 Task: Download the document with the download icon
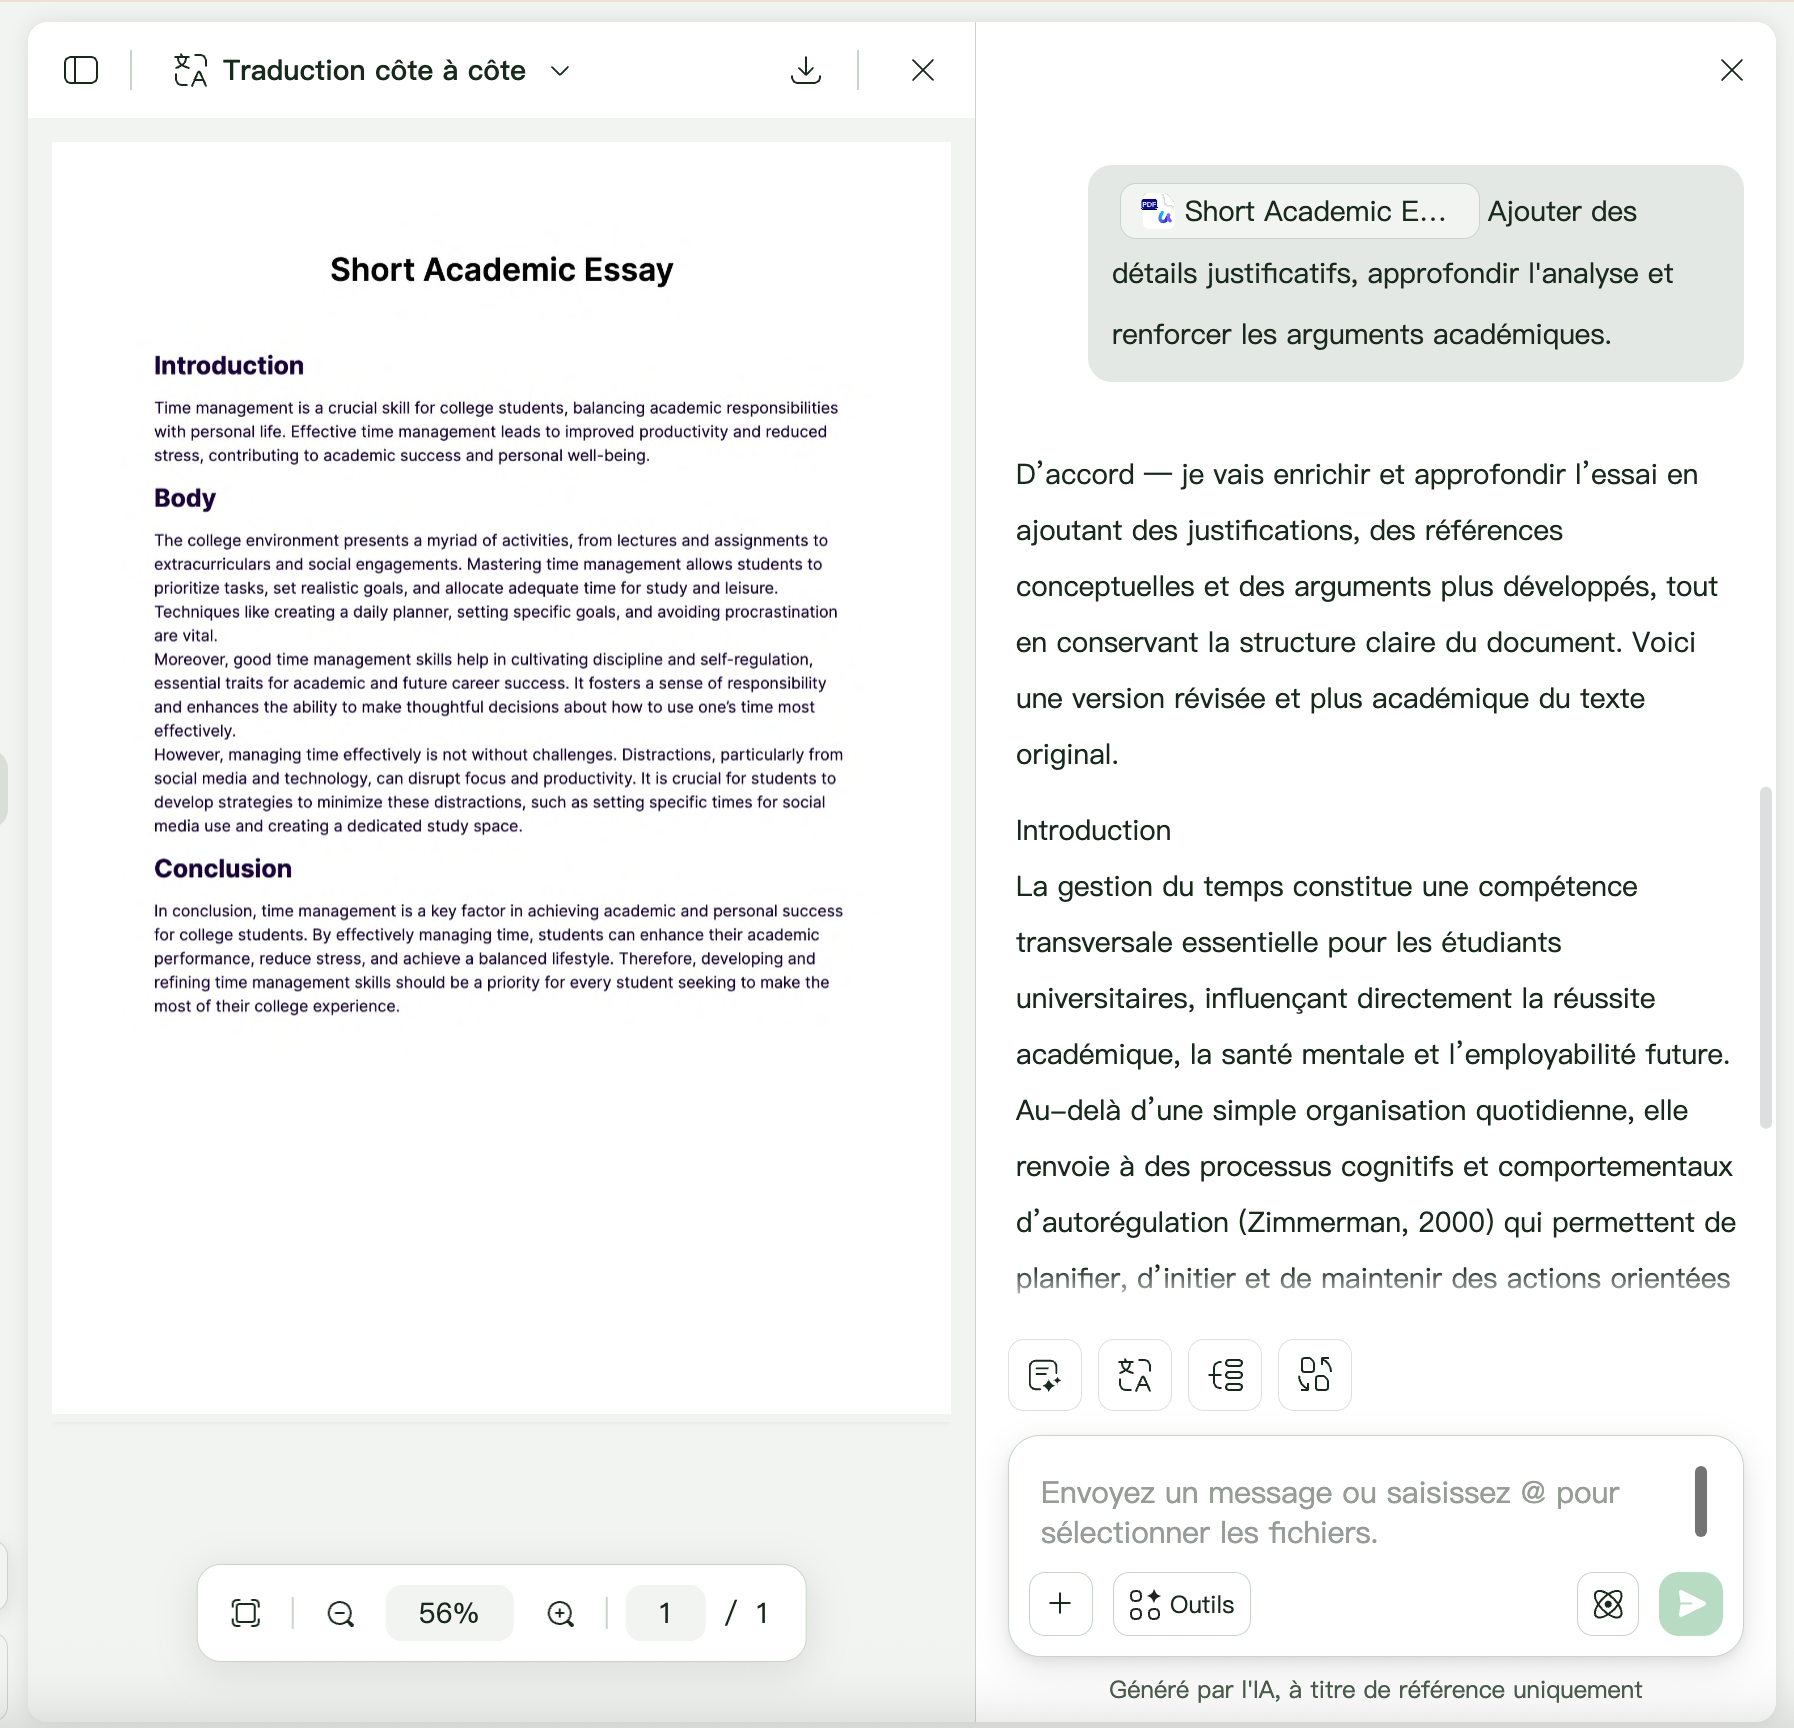[806, 70]
